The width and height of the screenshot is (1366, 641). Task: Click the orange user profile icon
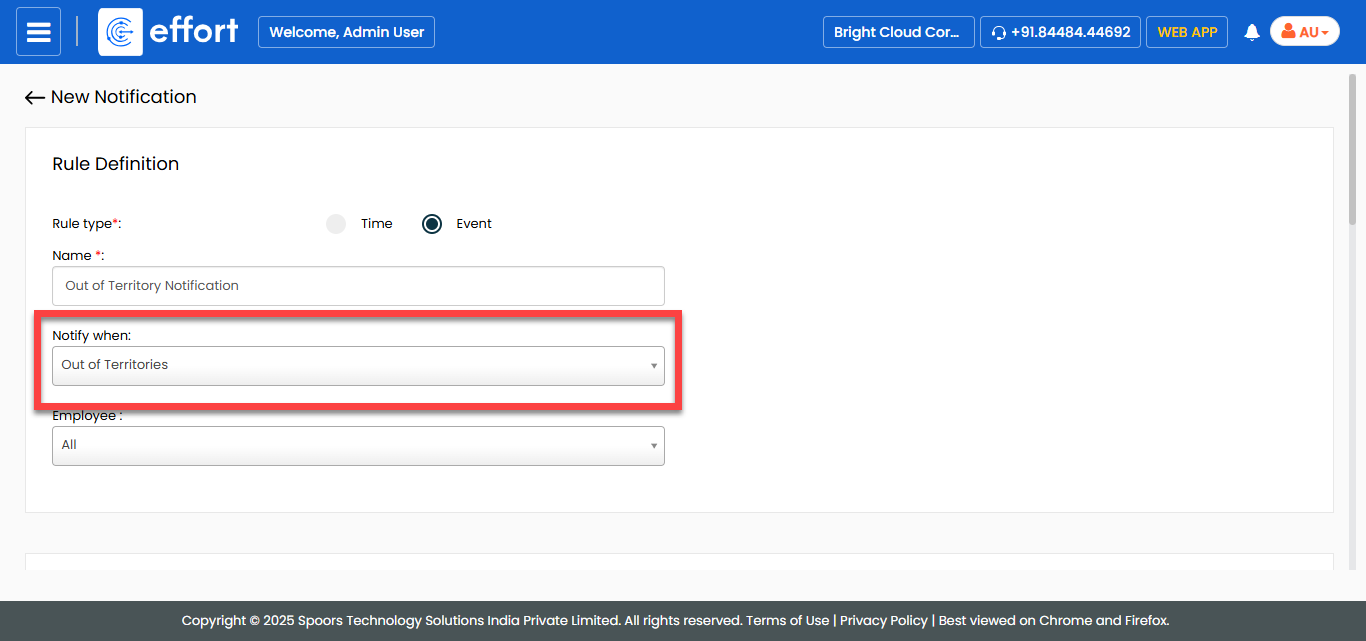pyautogui.click(x=1288, y=32)
